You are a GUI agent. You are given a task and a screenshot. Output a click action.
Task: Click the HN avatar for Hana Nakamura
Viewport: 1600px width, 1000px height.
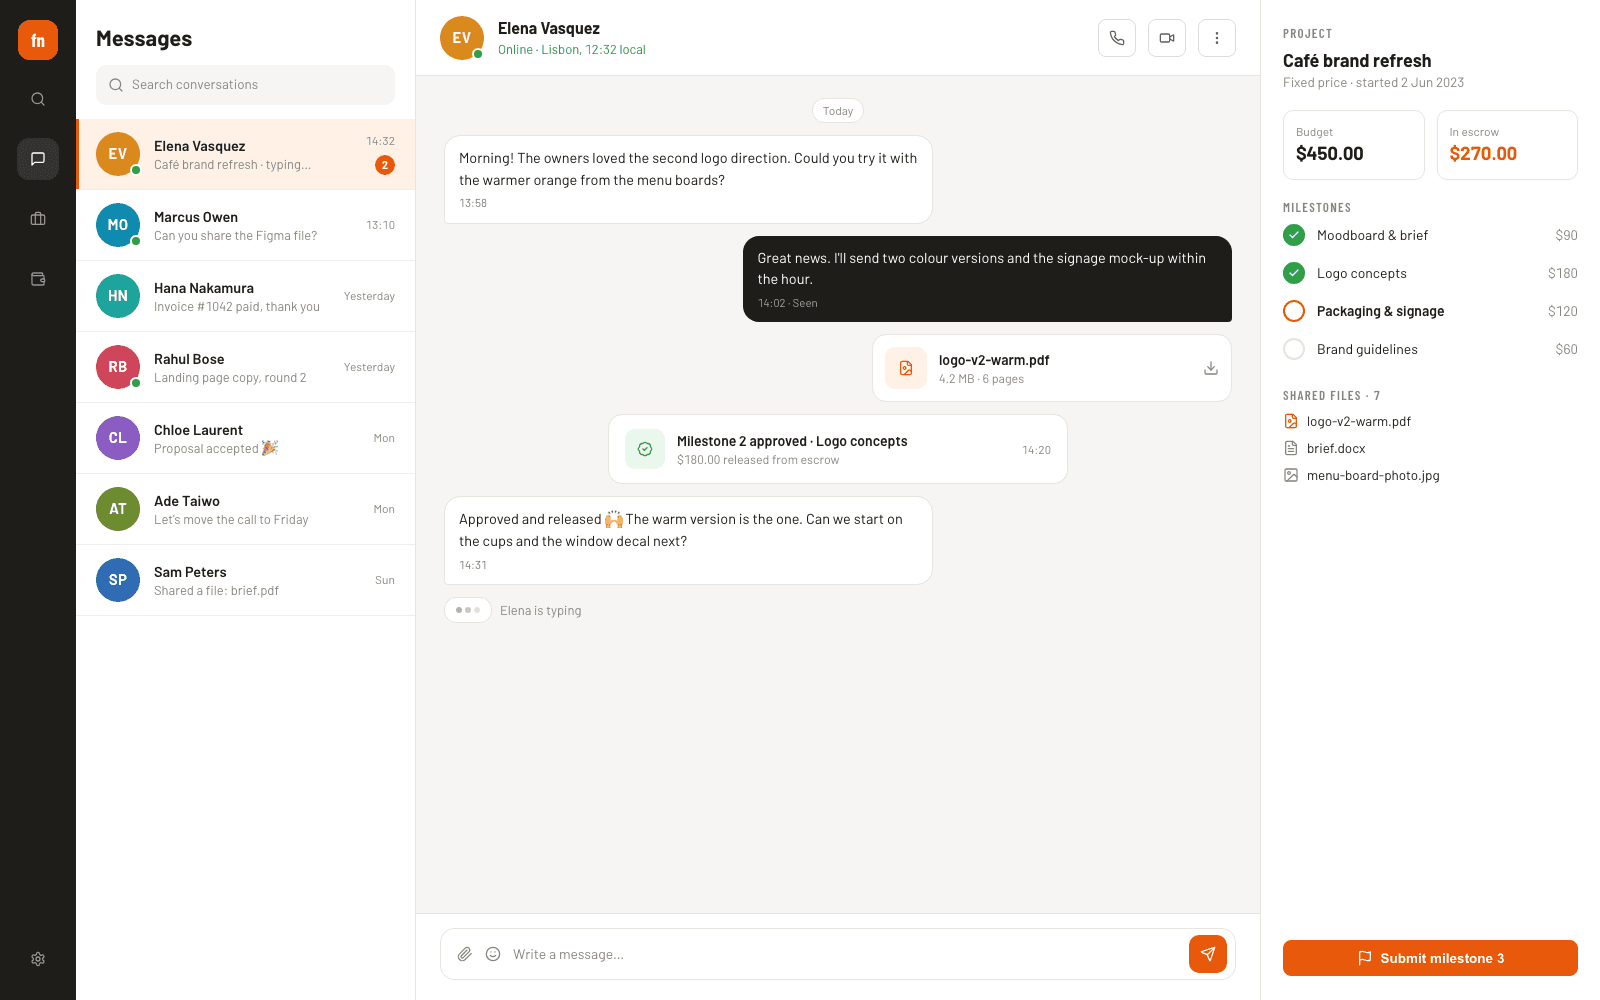point(118,296)
